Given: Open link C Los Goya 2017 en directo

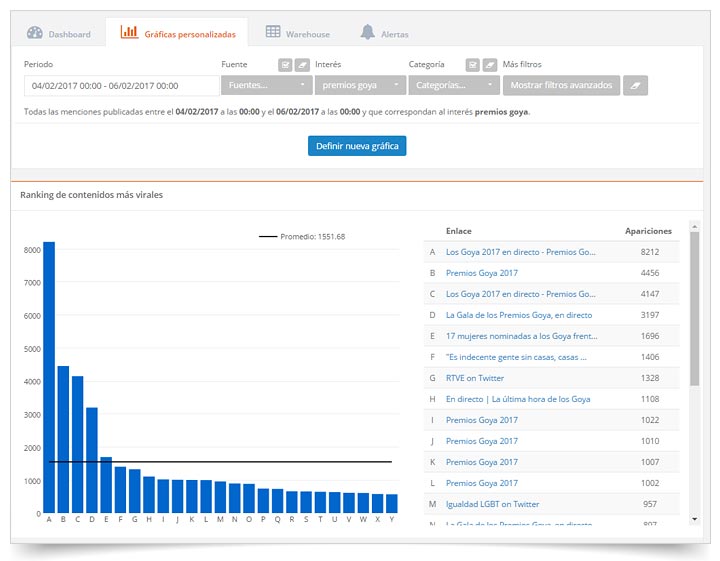Looking at the screenshot, I should click(x=521, y=294).
